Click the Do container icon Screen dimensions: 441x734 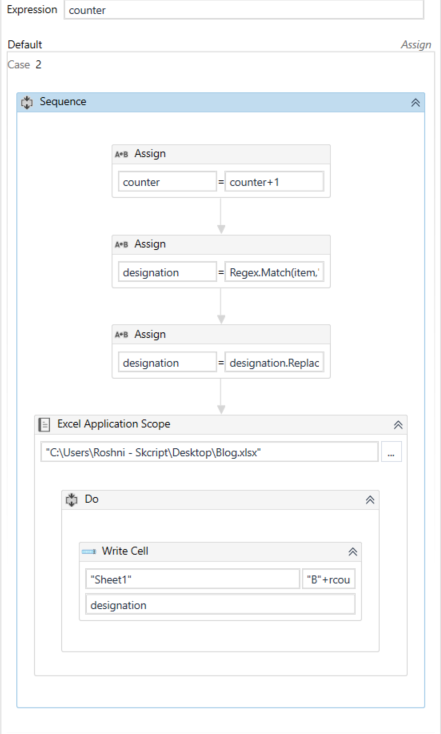[71, 499]
